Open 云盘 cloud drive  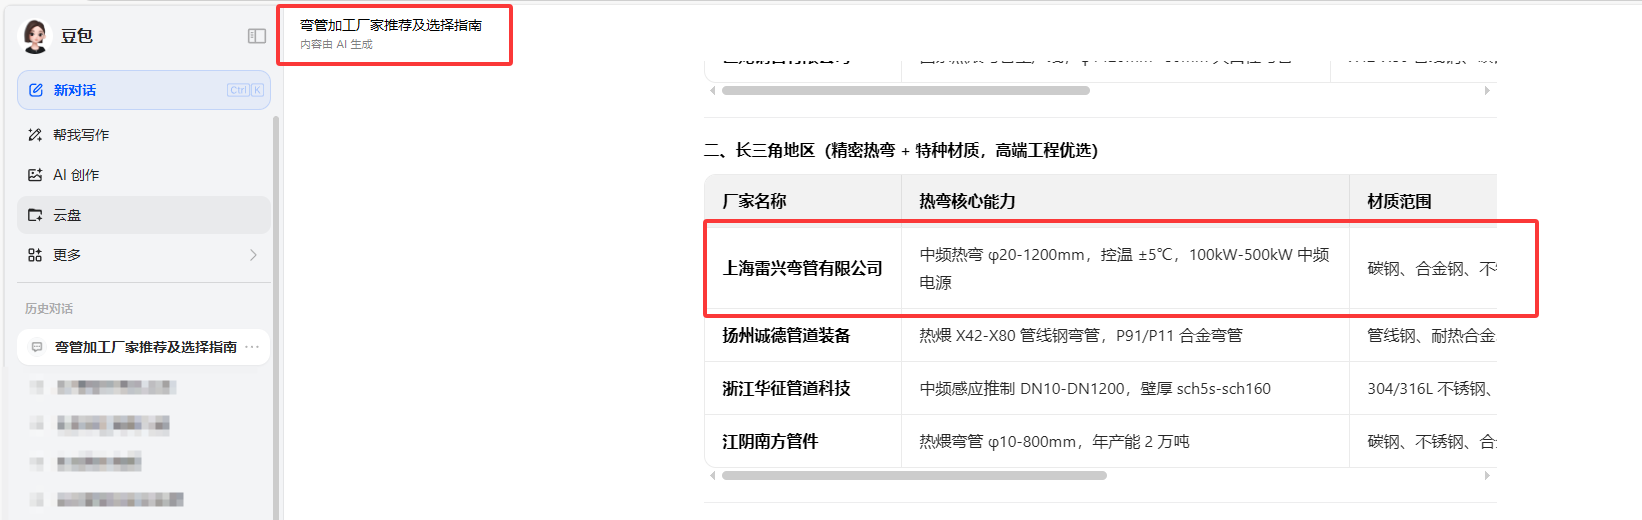(144, 215)
